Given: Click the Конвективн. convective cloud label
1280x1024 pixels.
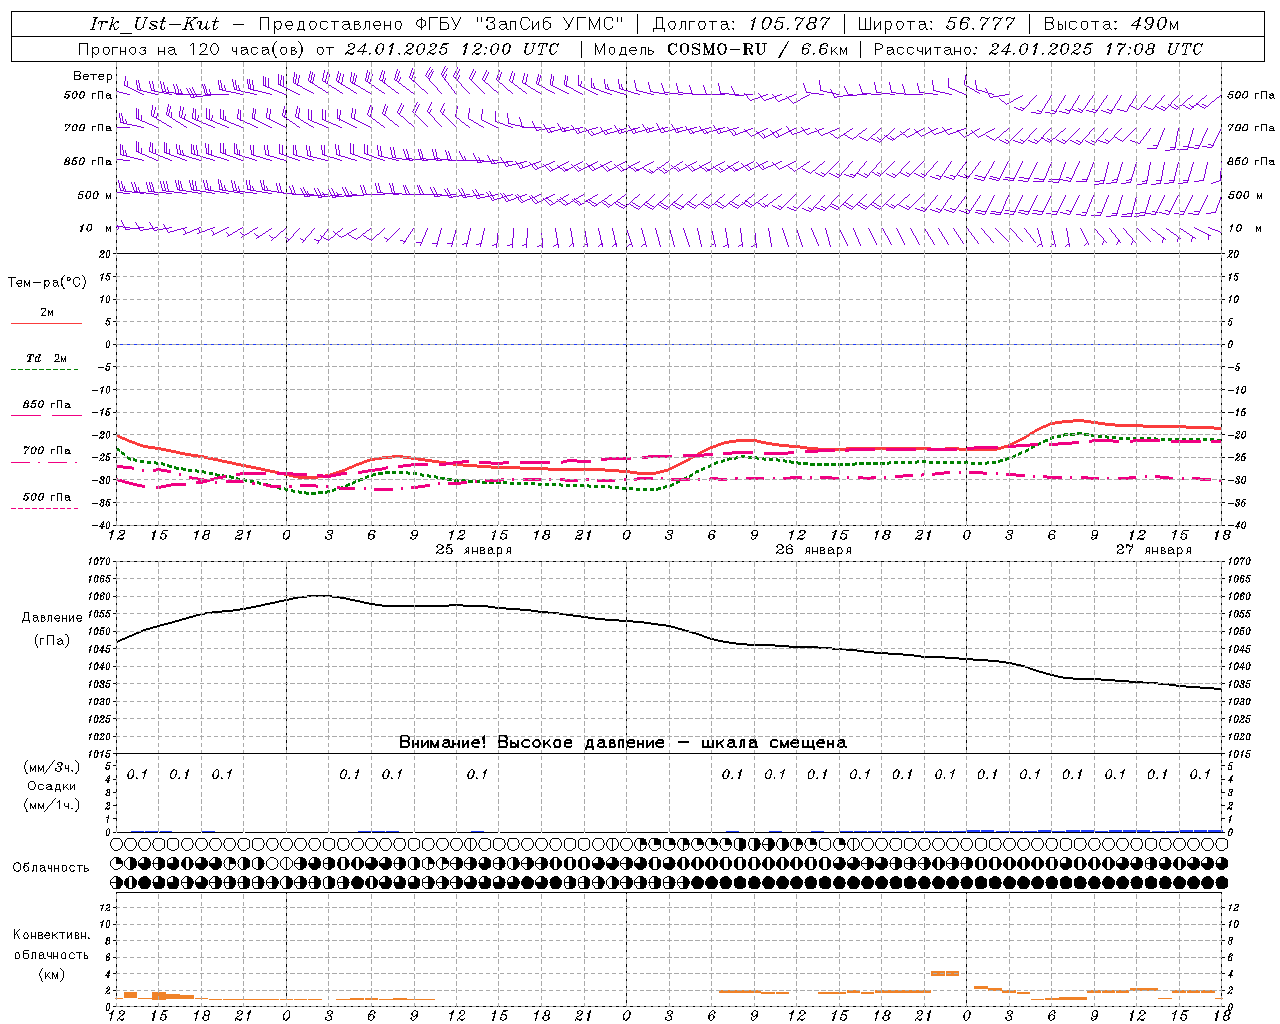Looking at the screenshot, I should coord(51,935).
